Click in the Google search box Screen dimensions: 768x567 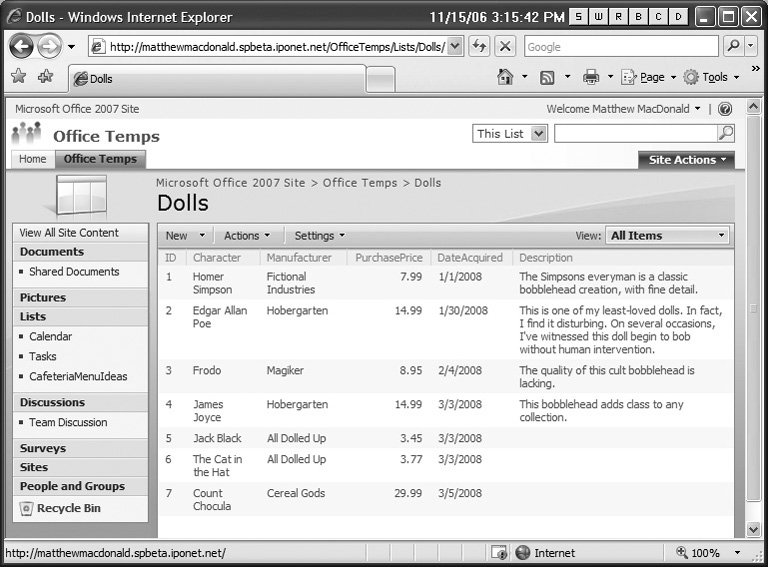[x=621, y=47]
